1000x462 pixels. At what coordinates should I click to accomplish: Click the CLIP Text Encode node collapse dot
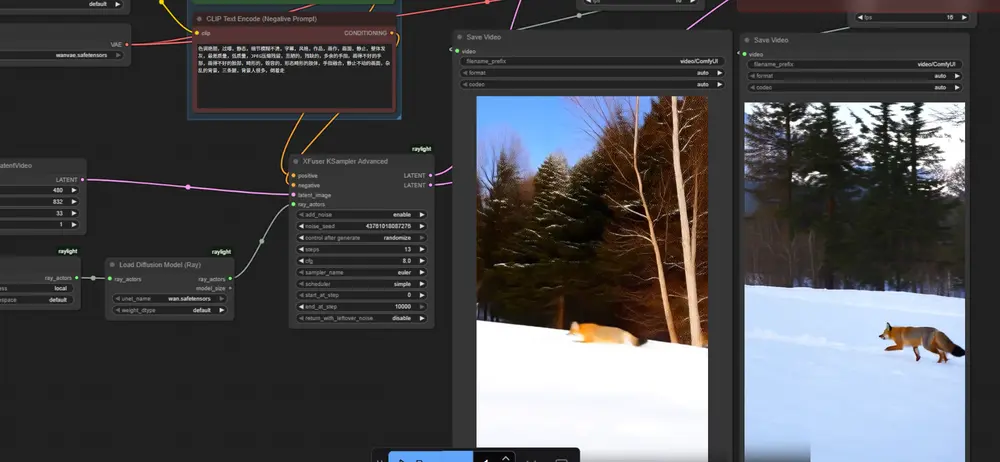[199, 18]
